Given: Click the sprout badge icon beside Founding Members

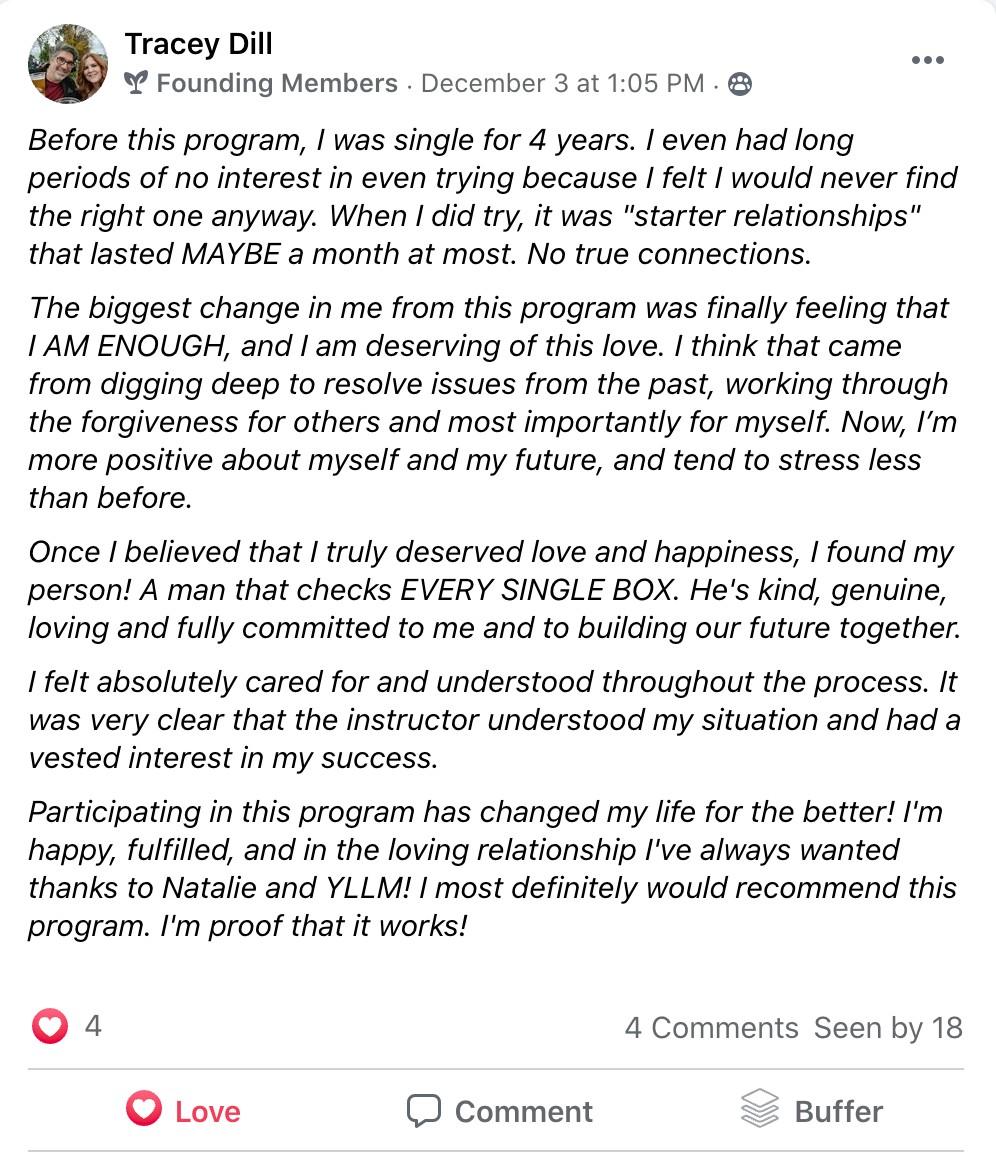Looking at the screenshot, I should point(138,84).
